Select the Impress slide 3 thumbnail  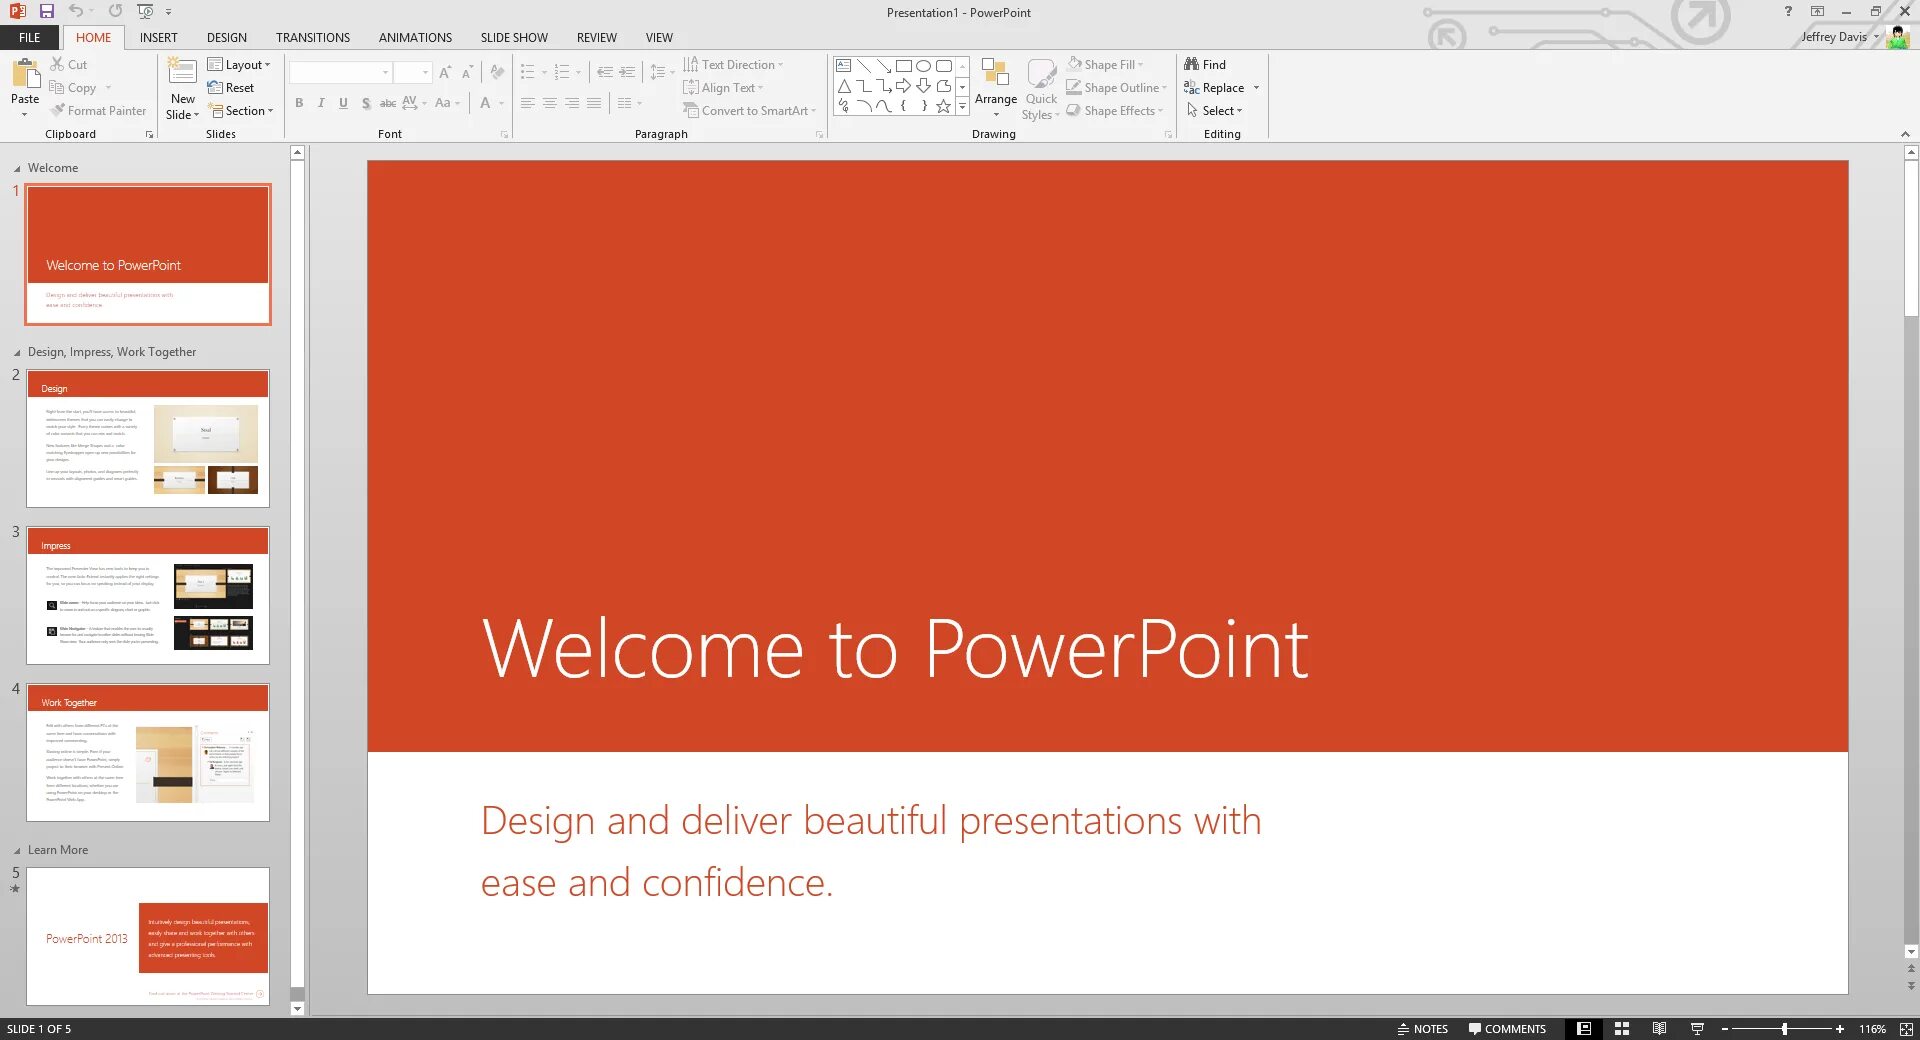click(148, 596)
